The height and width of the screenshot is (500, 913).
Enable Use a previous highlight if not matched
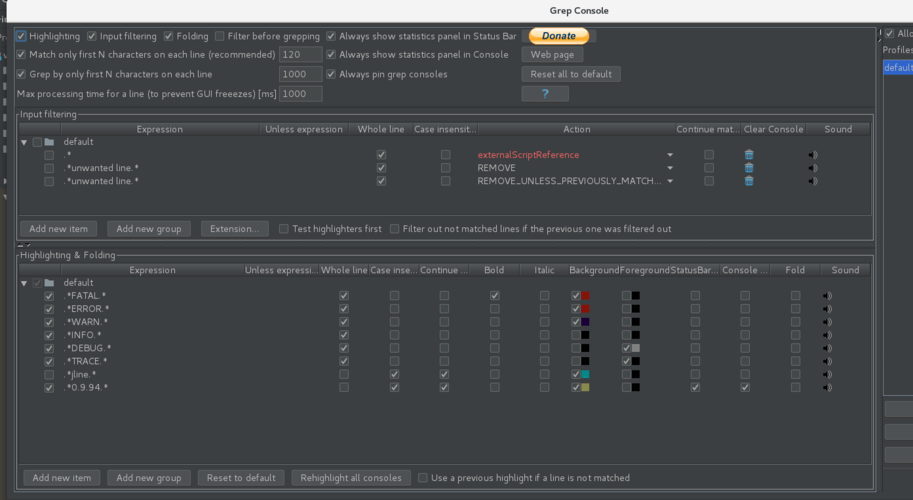[x=423, y=478]
